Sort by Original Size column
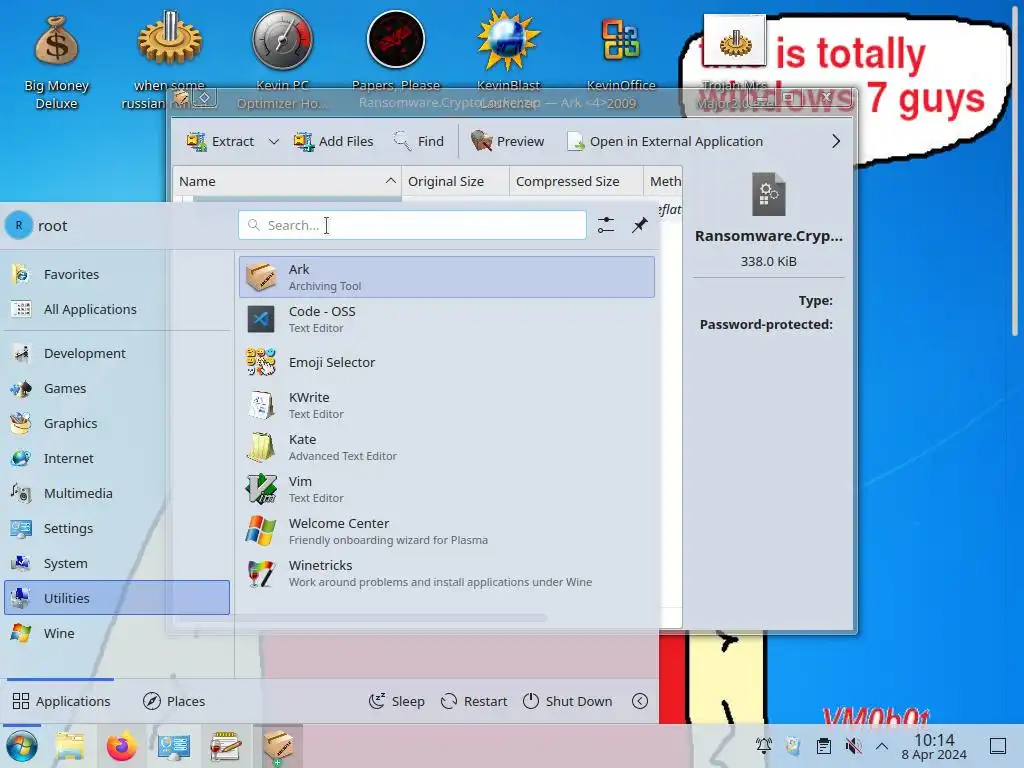Viewport: 1024px width, 768px height. coord(455,181)
